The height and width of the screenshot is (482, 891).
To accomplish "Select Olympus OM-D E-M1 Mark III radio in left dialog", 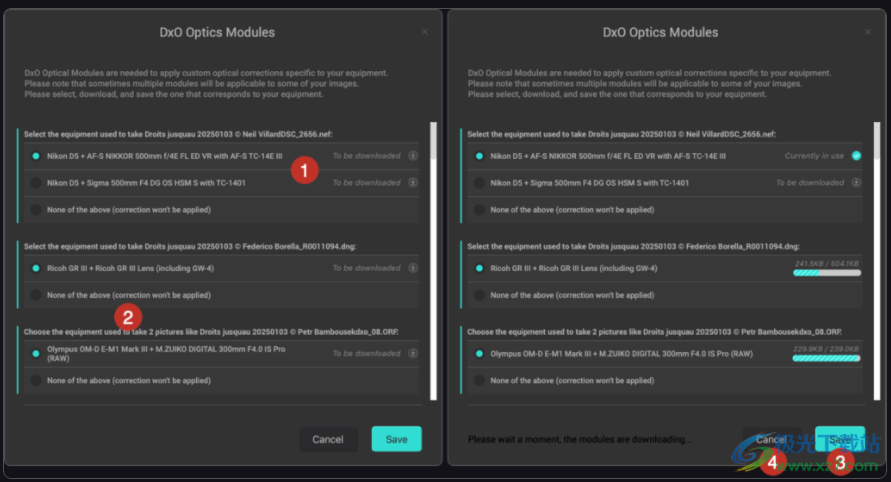I will coord(36,354).
